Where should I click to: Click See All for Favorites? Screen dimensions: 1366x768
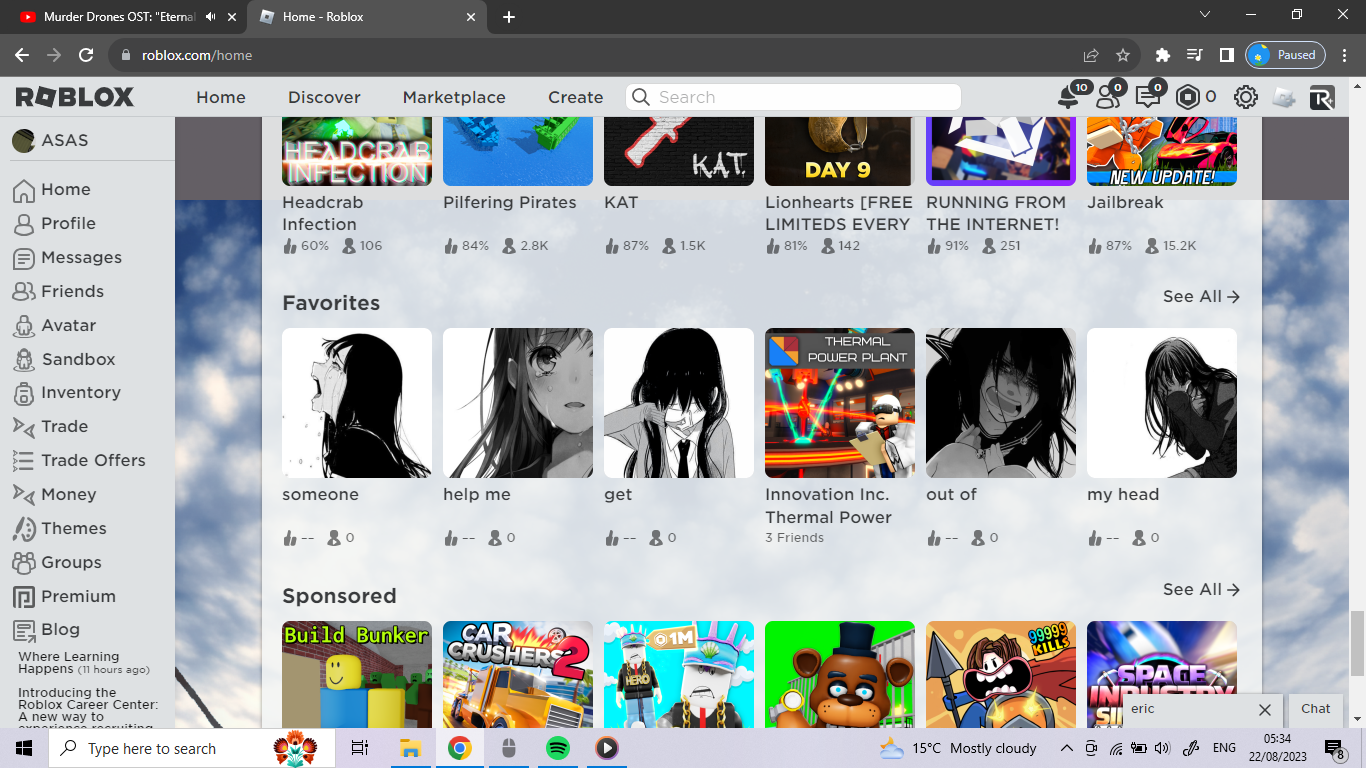1201,296
